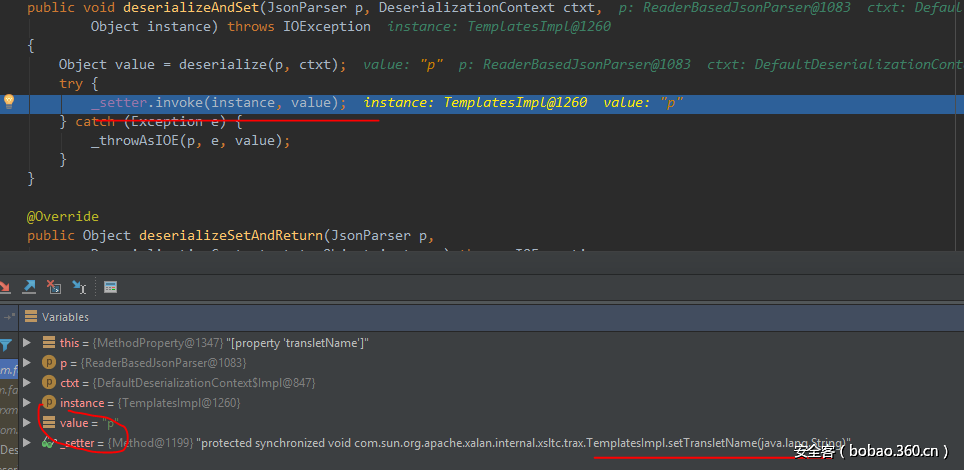
Task: Click the filter funnel icon in Frames
Action: [x=6, y=345]
